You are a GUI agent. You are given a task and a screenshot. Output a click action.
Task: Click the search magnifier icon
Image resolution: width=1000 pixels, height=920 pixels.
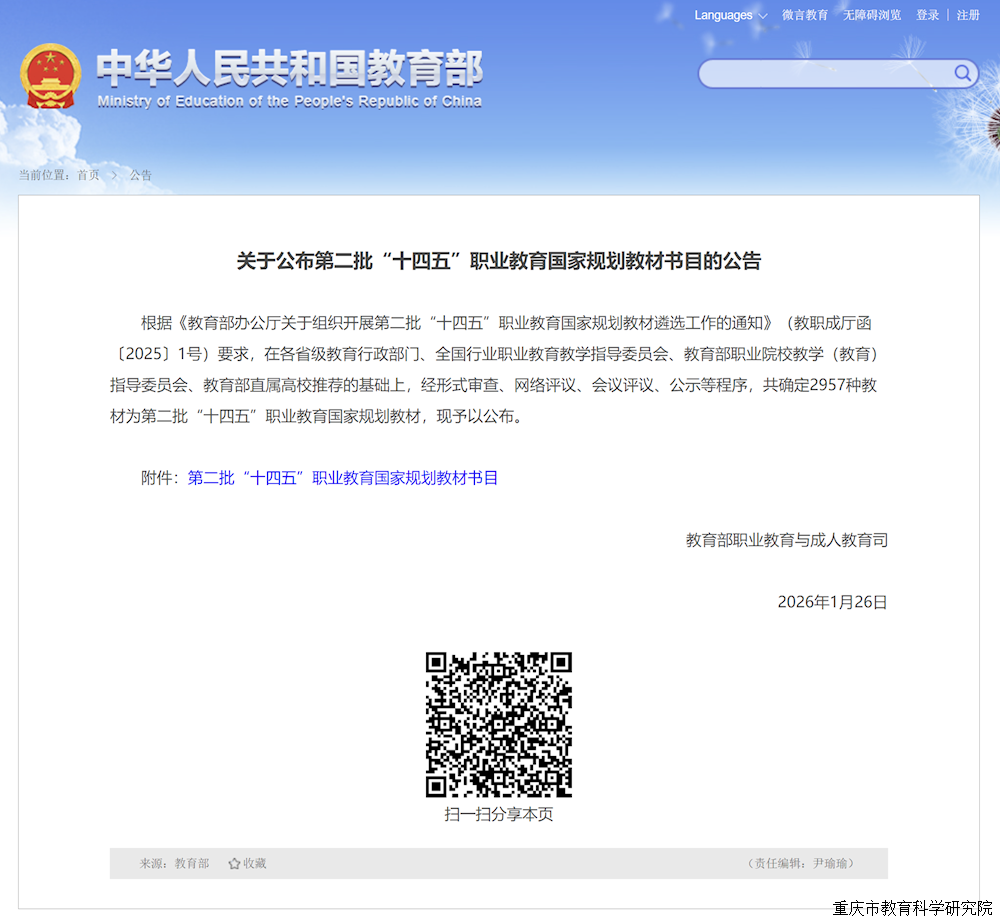click(x=962, y=74)
